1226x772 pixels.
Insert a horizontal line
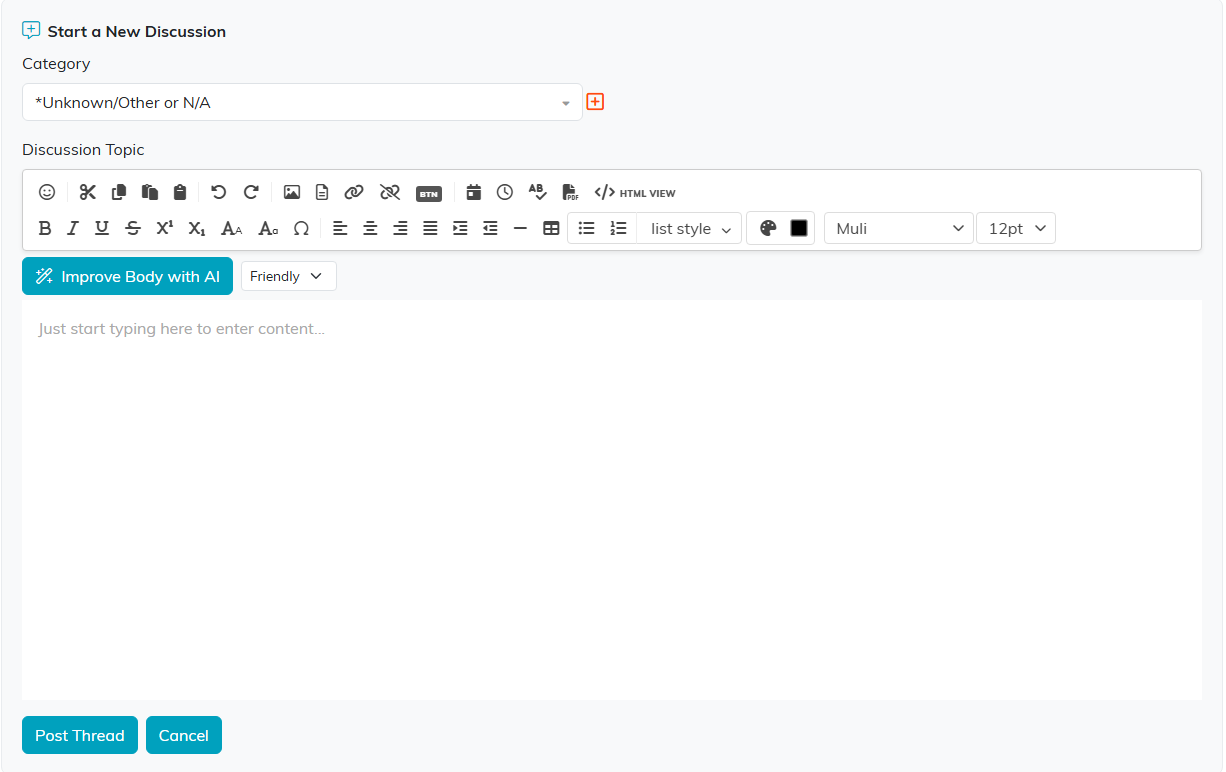pos(520,228)
